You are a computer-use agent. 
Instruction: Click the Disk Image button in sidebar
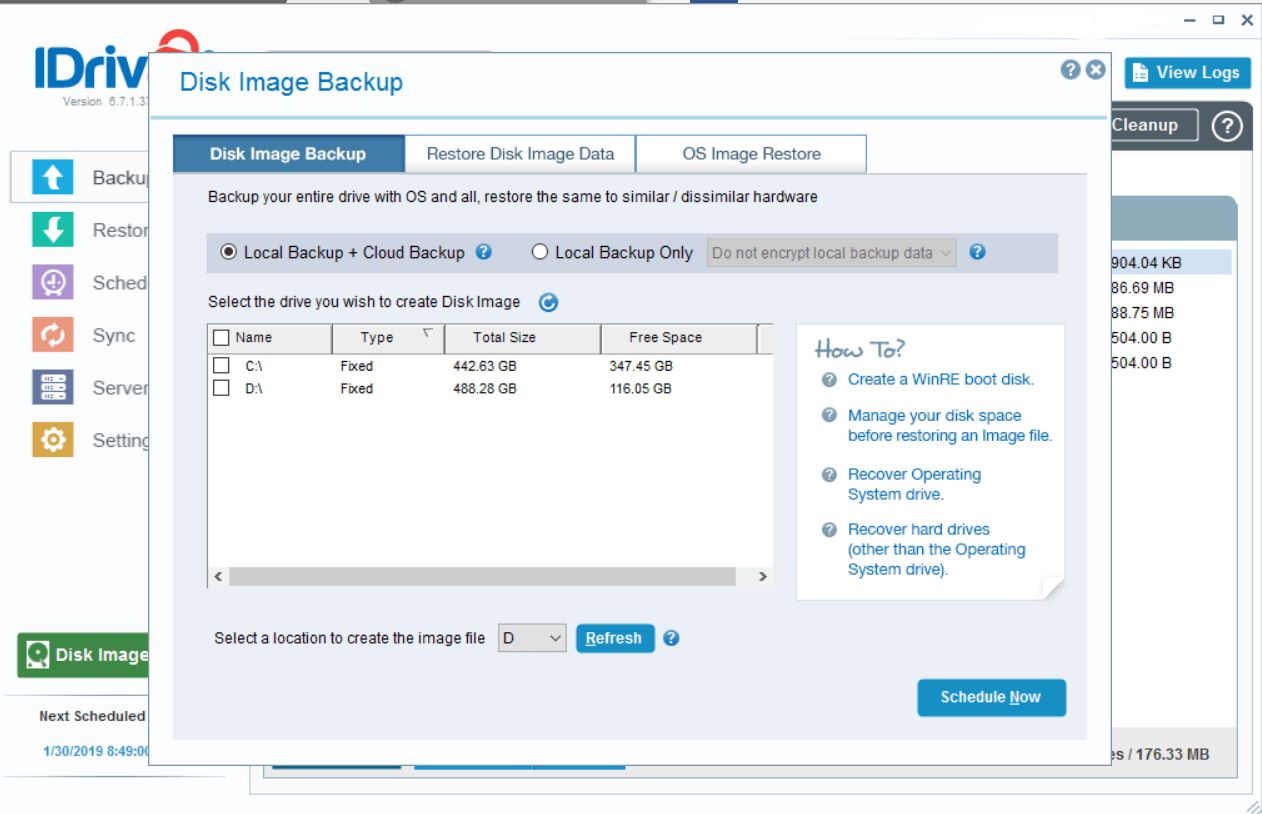pos(84,655)
